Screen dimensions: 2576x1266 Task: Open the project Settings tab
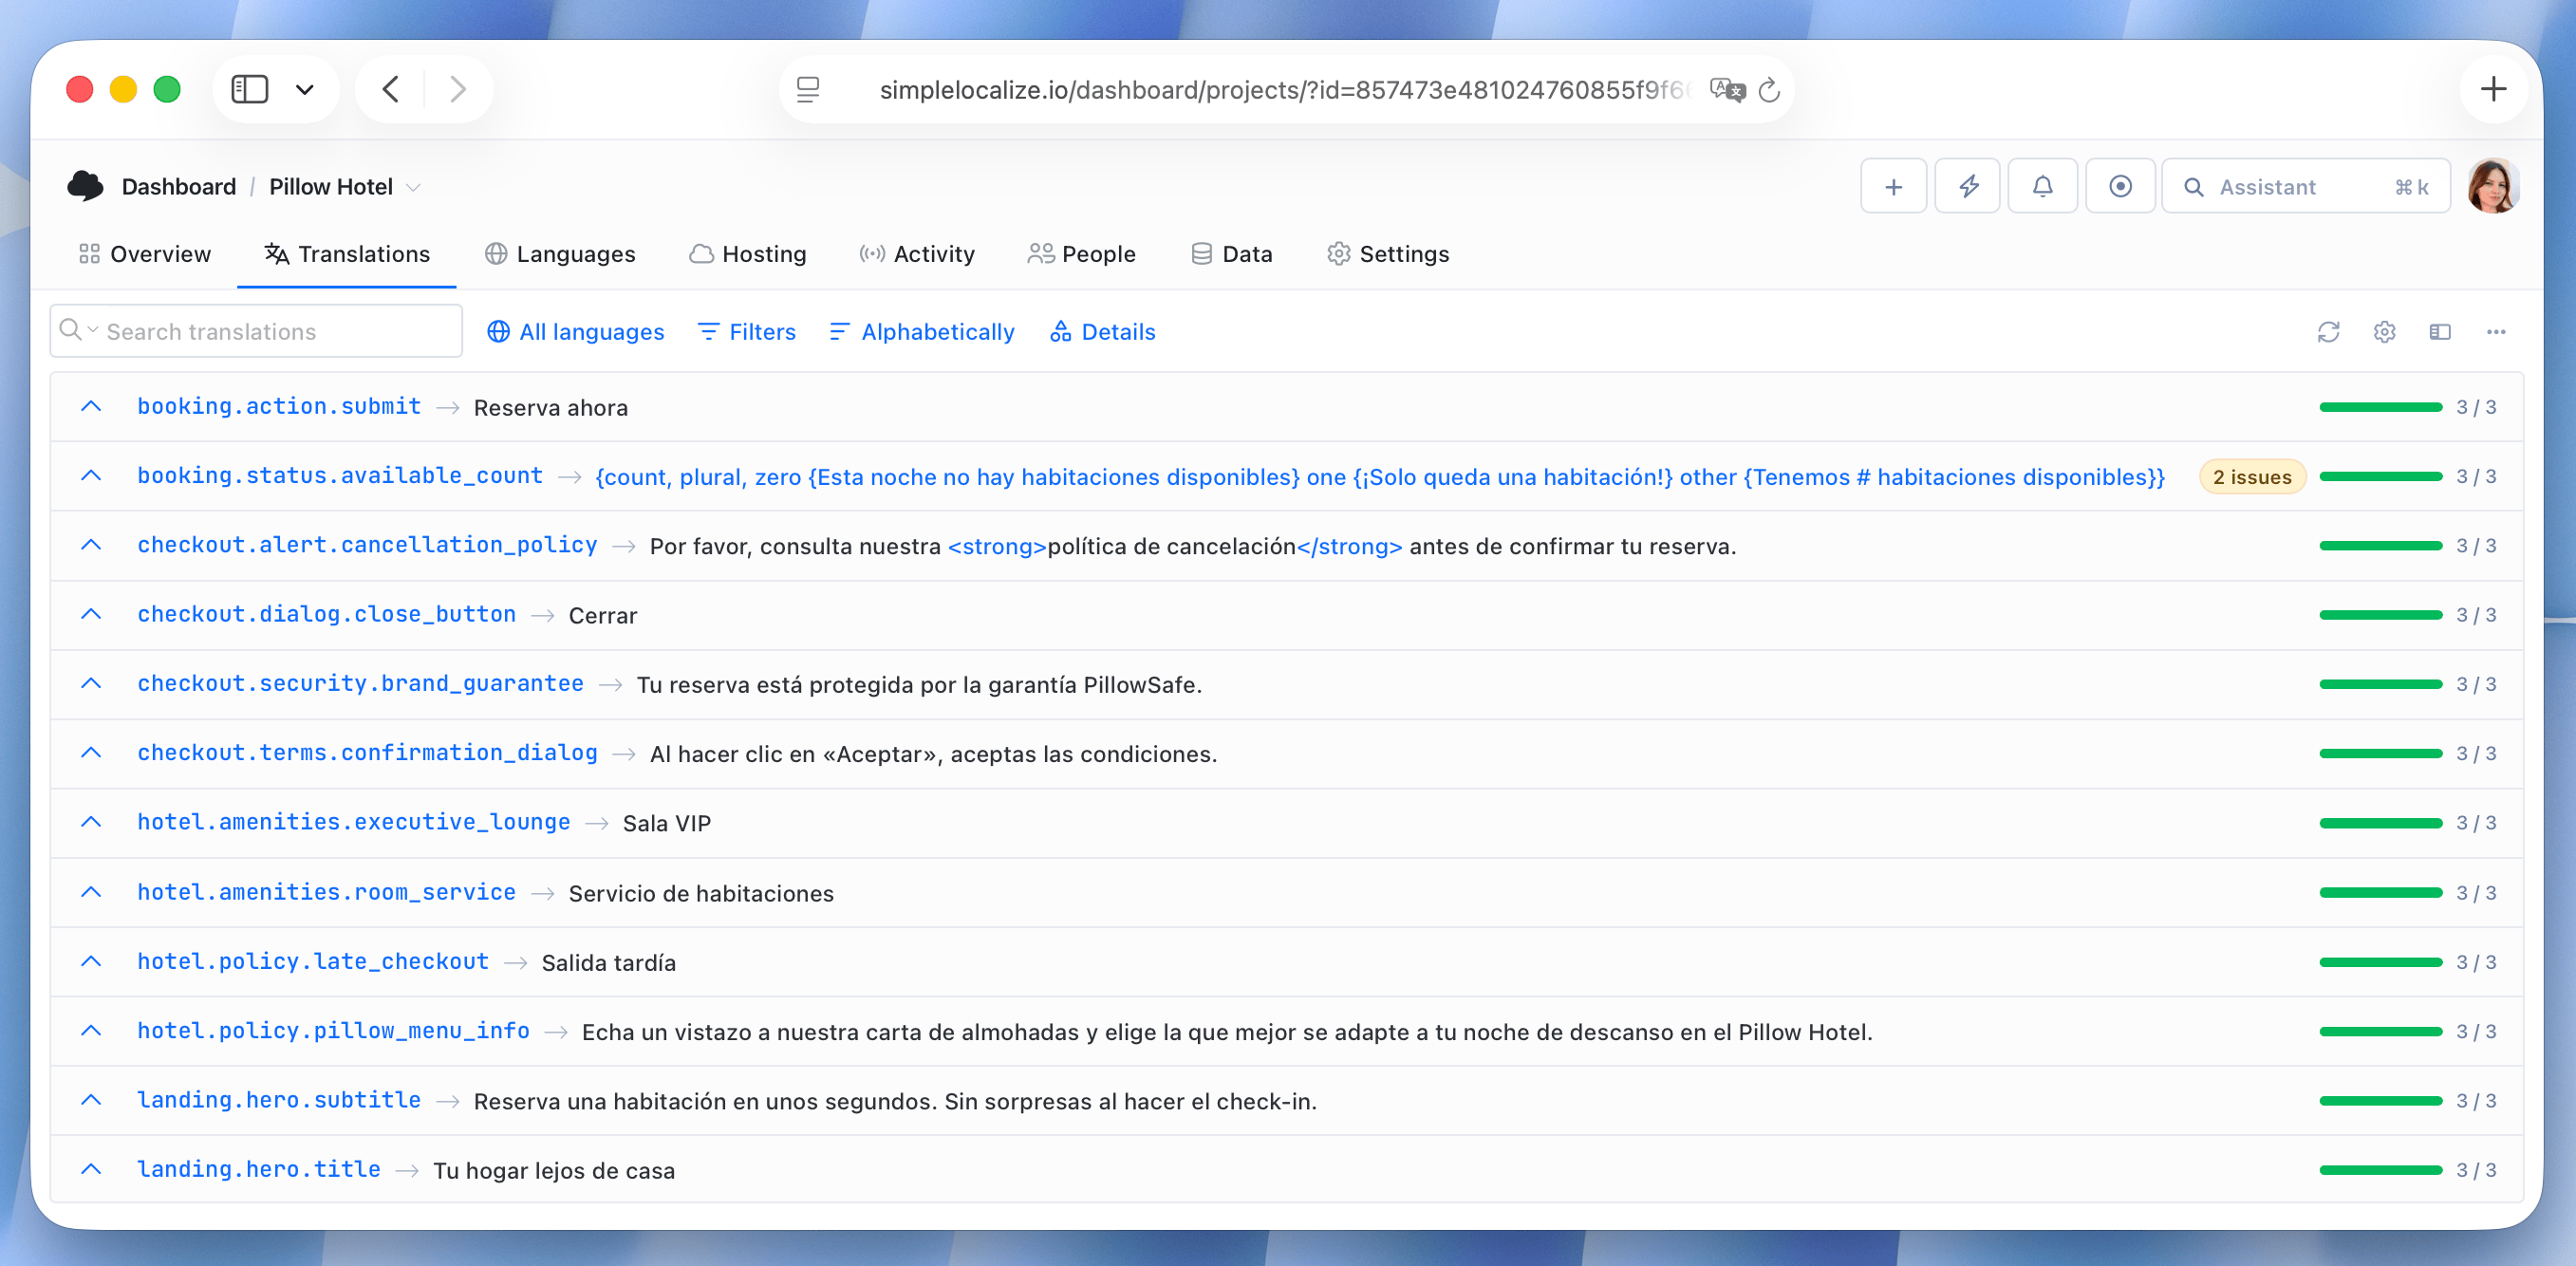(1388, 254)
